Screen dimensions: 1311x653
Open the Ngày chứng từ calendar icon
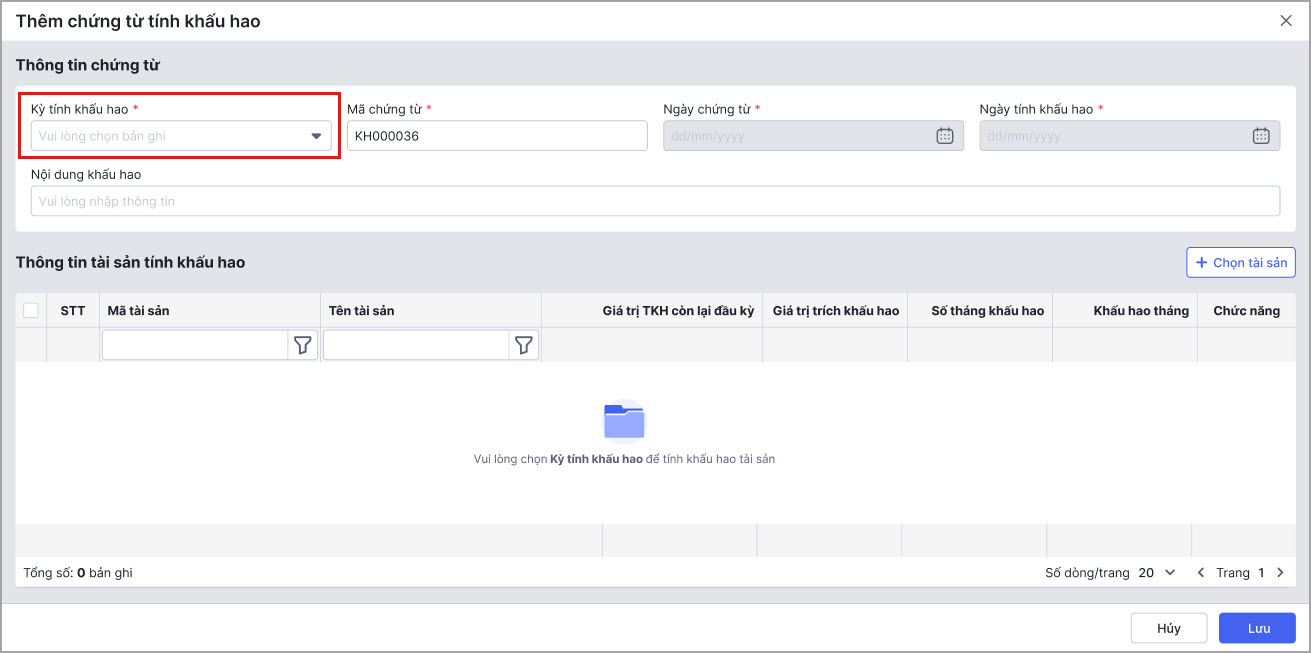click(945, 136)
